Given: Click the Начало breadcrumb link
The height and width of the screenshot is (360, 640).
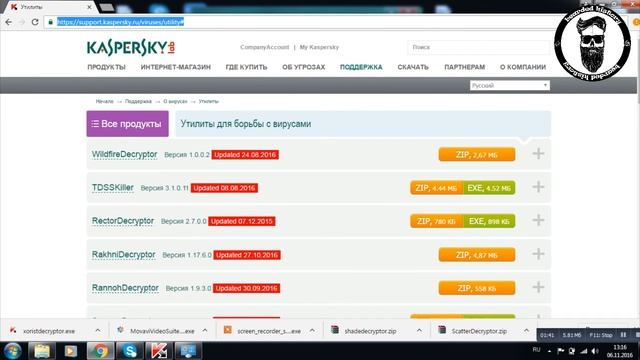Looking at the screenshot, I should point(104,101).
